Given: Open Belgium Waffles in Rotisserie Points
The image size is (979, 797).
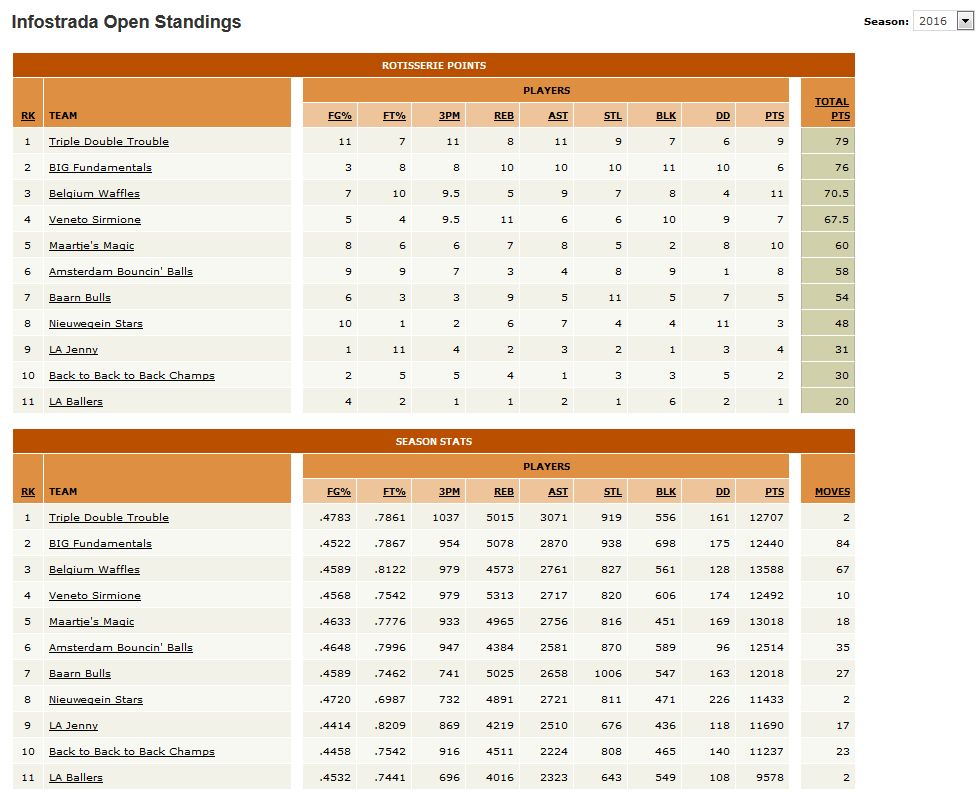Looking at the screenshot, I should click(94, 193).
